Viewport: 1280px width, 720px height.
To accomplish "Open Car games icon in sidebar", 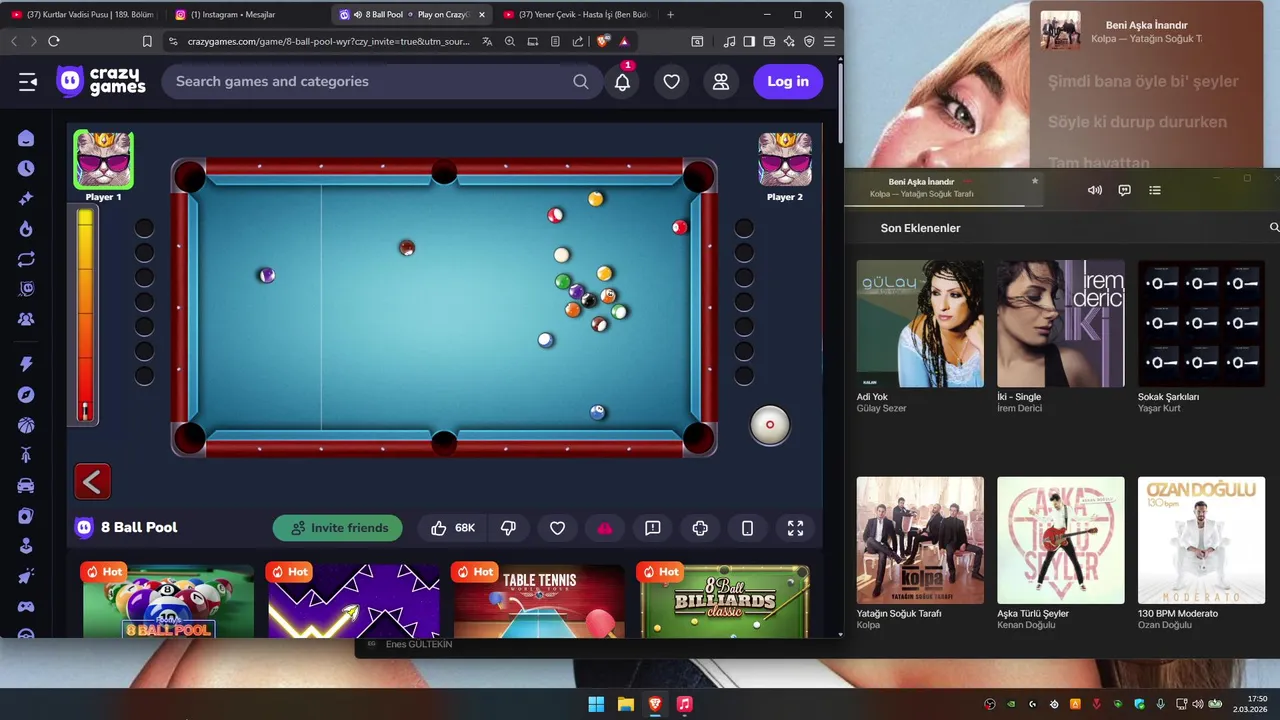I will tap(26, 486).
